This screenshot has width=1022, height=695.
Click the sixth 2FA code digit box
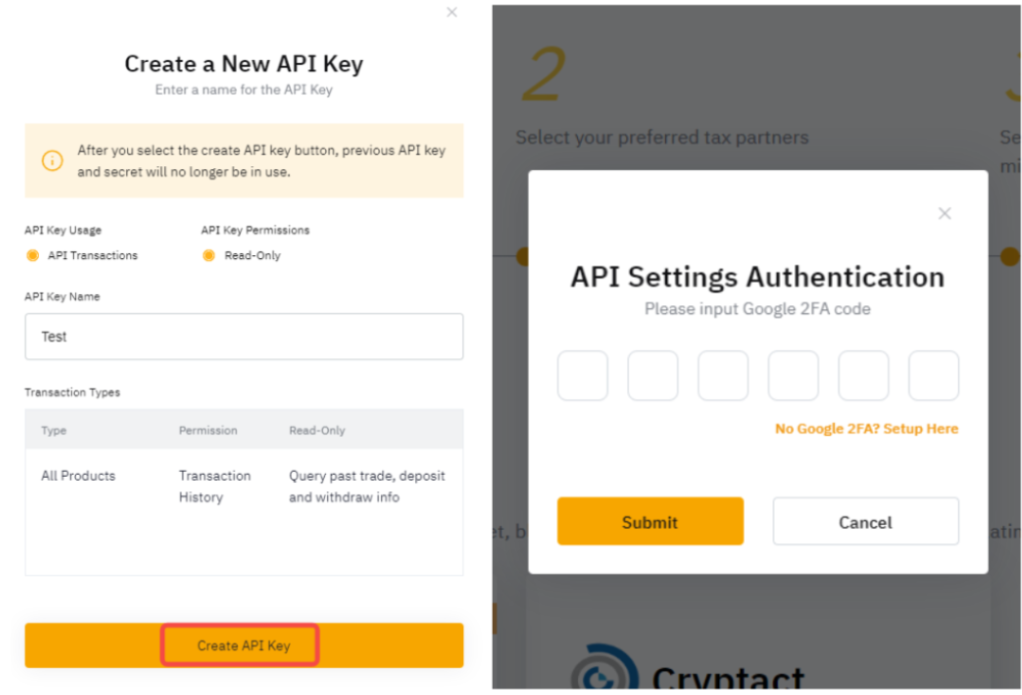933,376
